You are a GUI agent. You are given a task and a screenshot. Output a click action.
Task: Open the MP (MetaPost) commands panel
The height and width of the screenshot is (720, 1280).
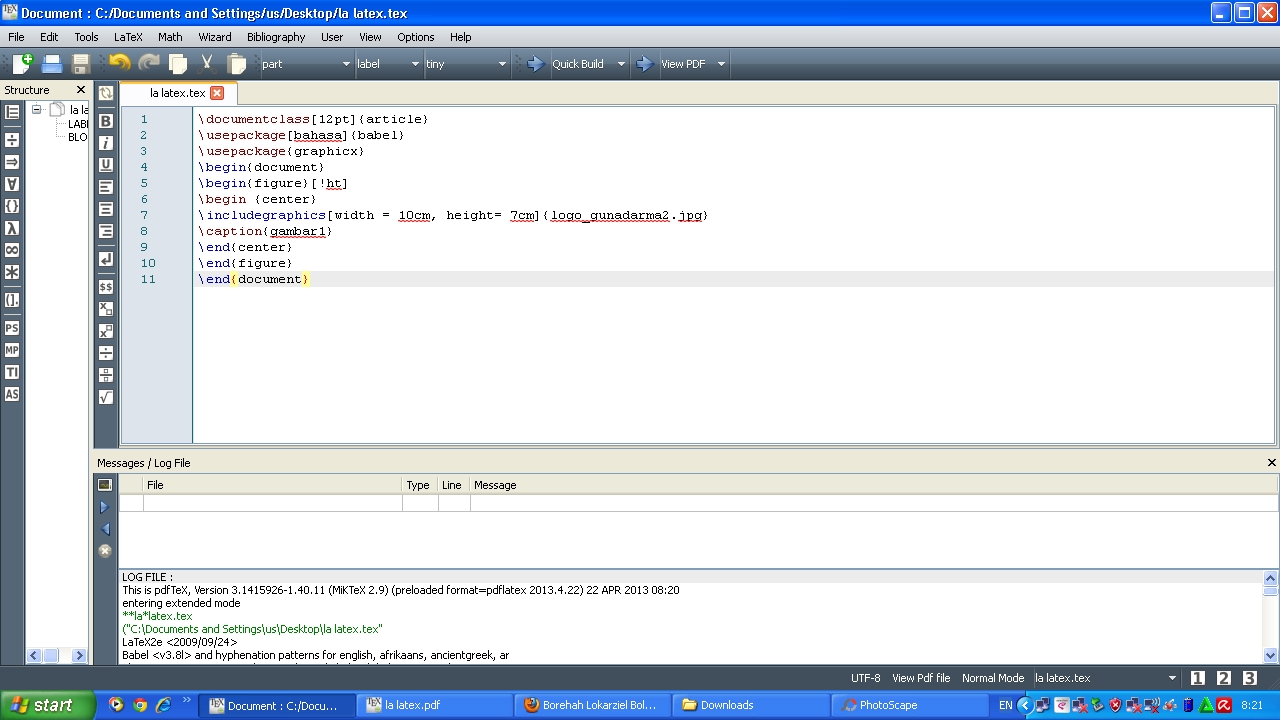12,350
